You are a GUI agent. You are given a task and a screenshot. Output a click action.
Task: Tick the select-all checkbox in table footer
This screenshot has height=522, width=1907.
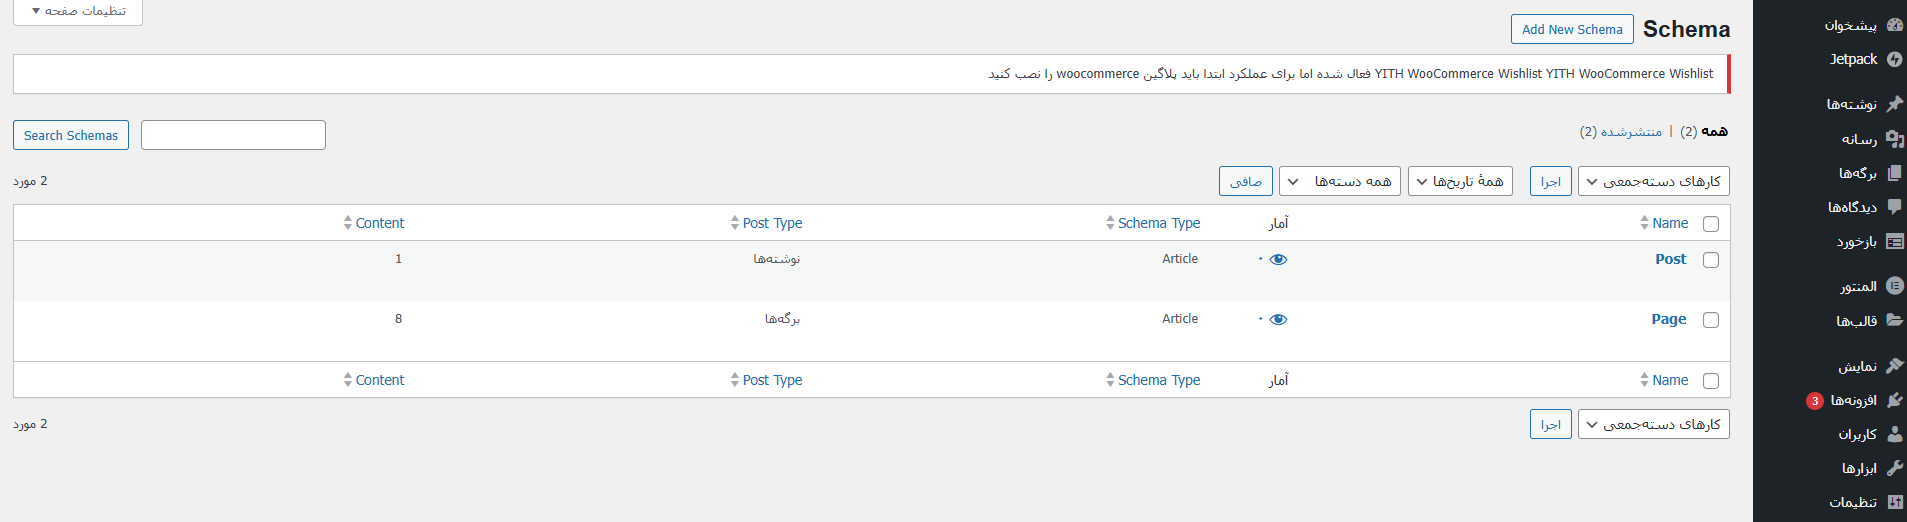pyautogui.click(x=1711, y=381)
